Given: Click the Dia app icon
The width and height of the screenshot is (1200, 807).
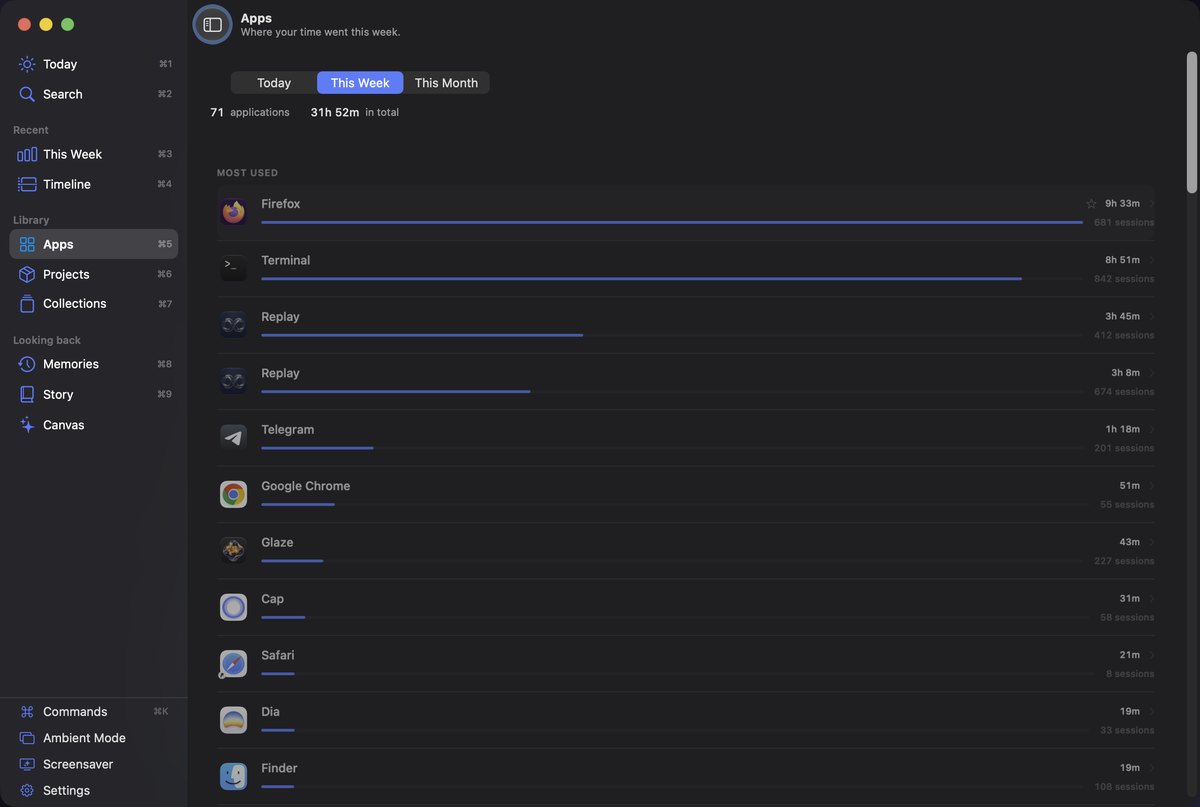Looking at the screenshot, I should [233, 720].
